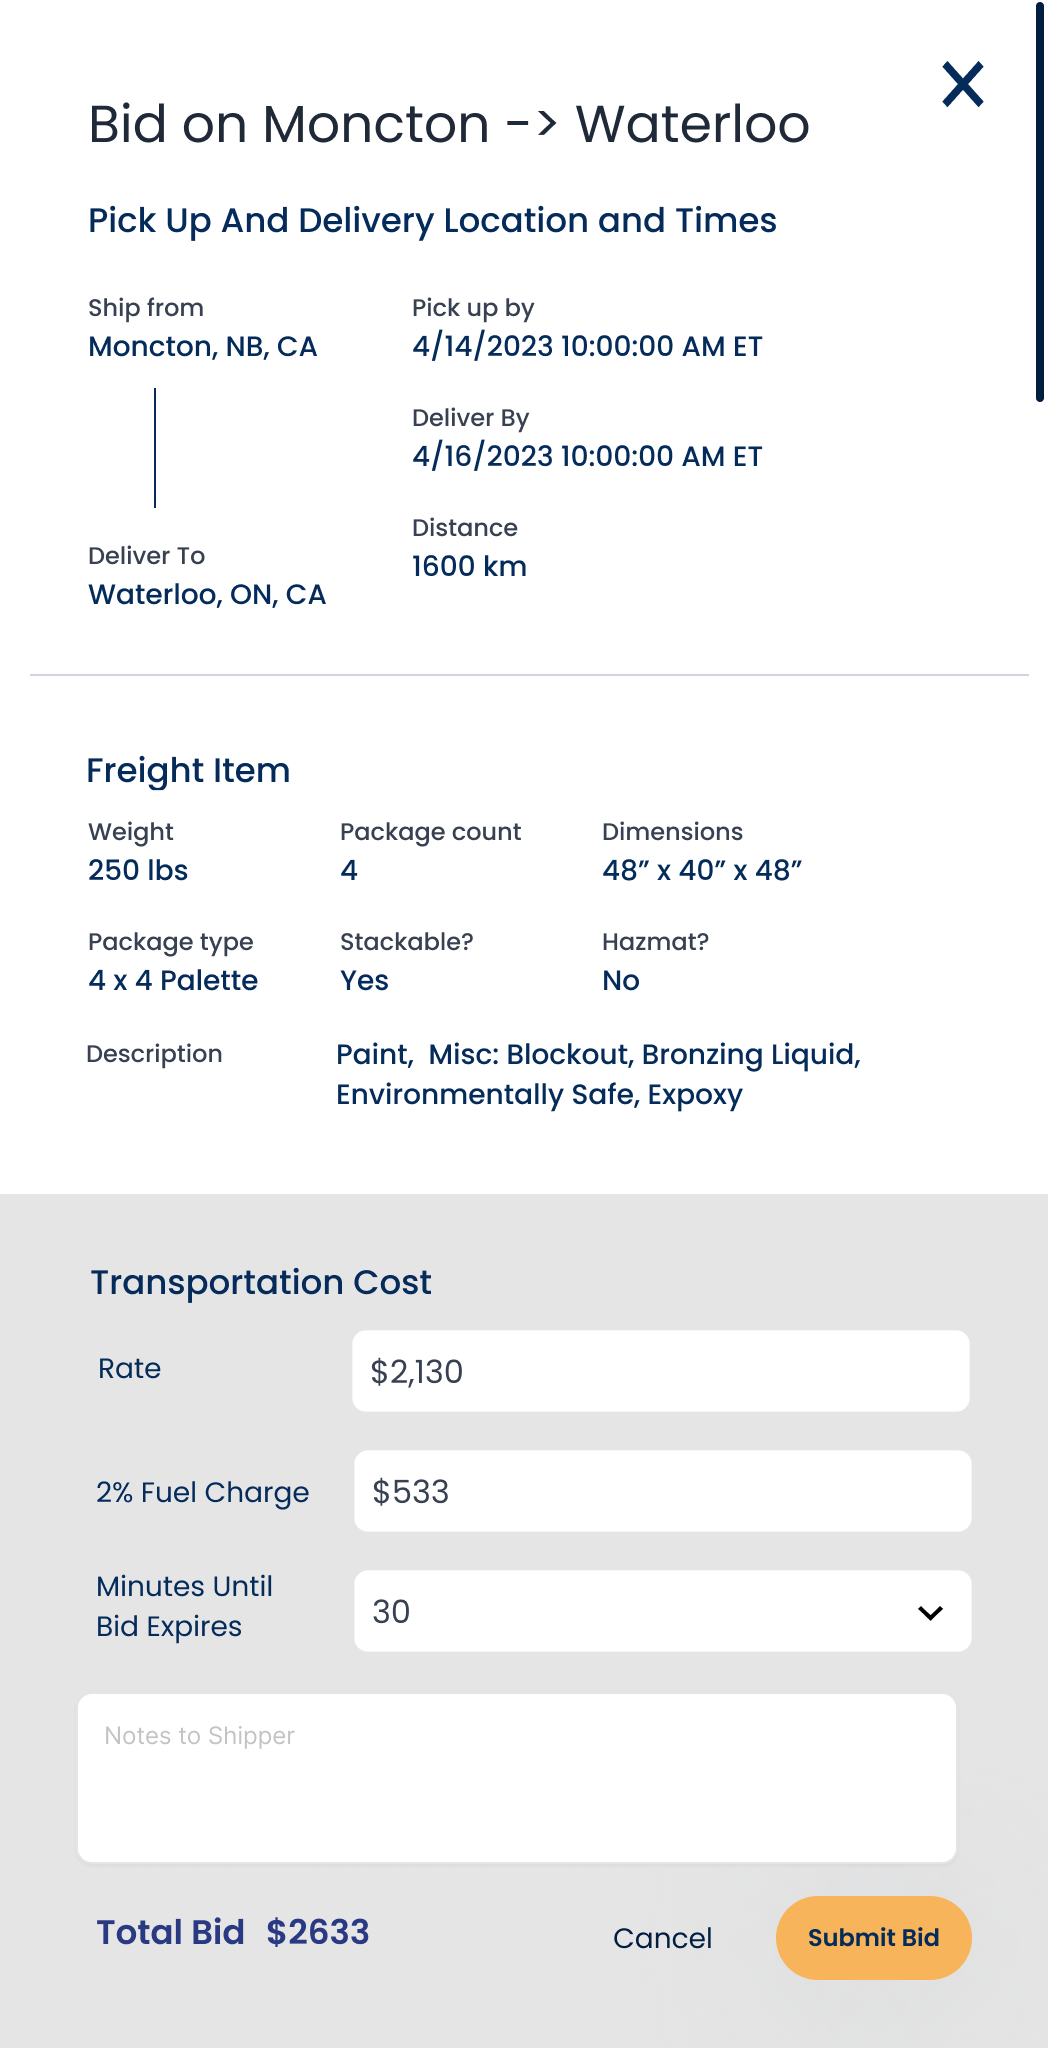Click the freight description text

click(x=598, y=1075)
